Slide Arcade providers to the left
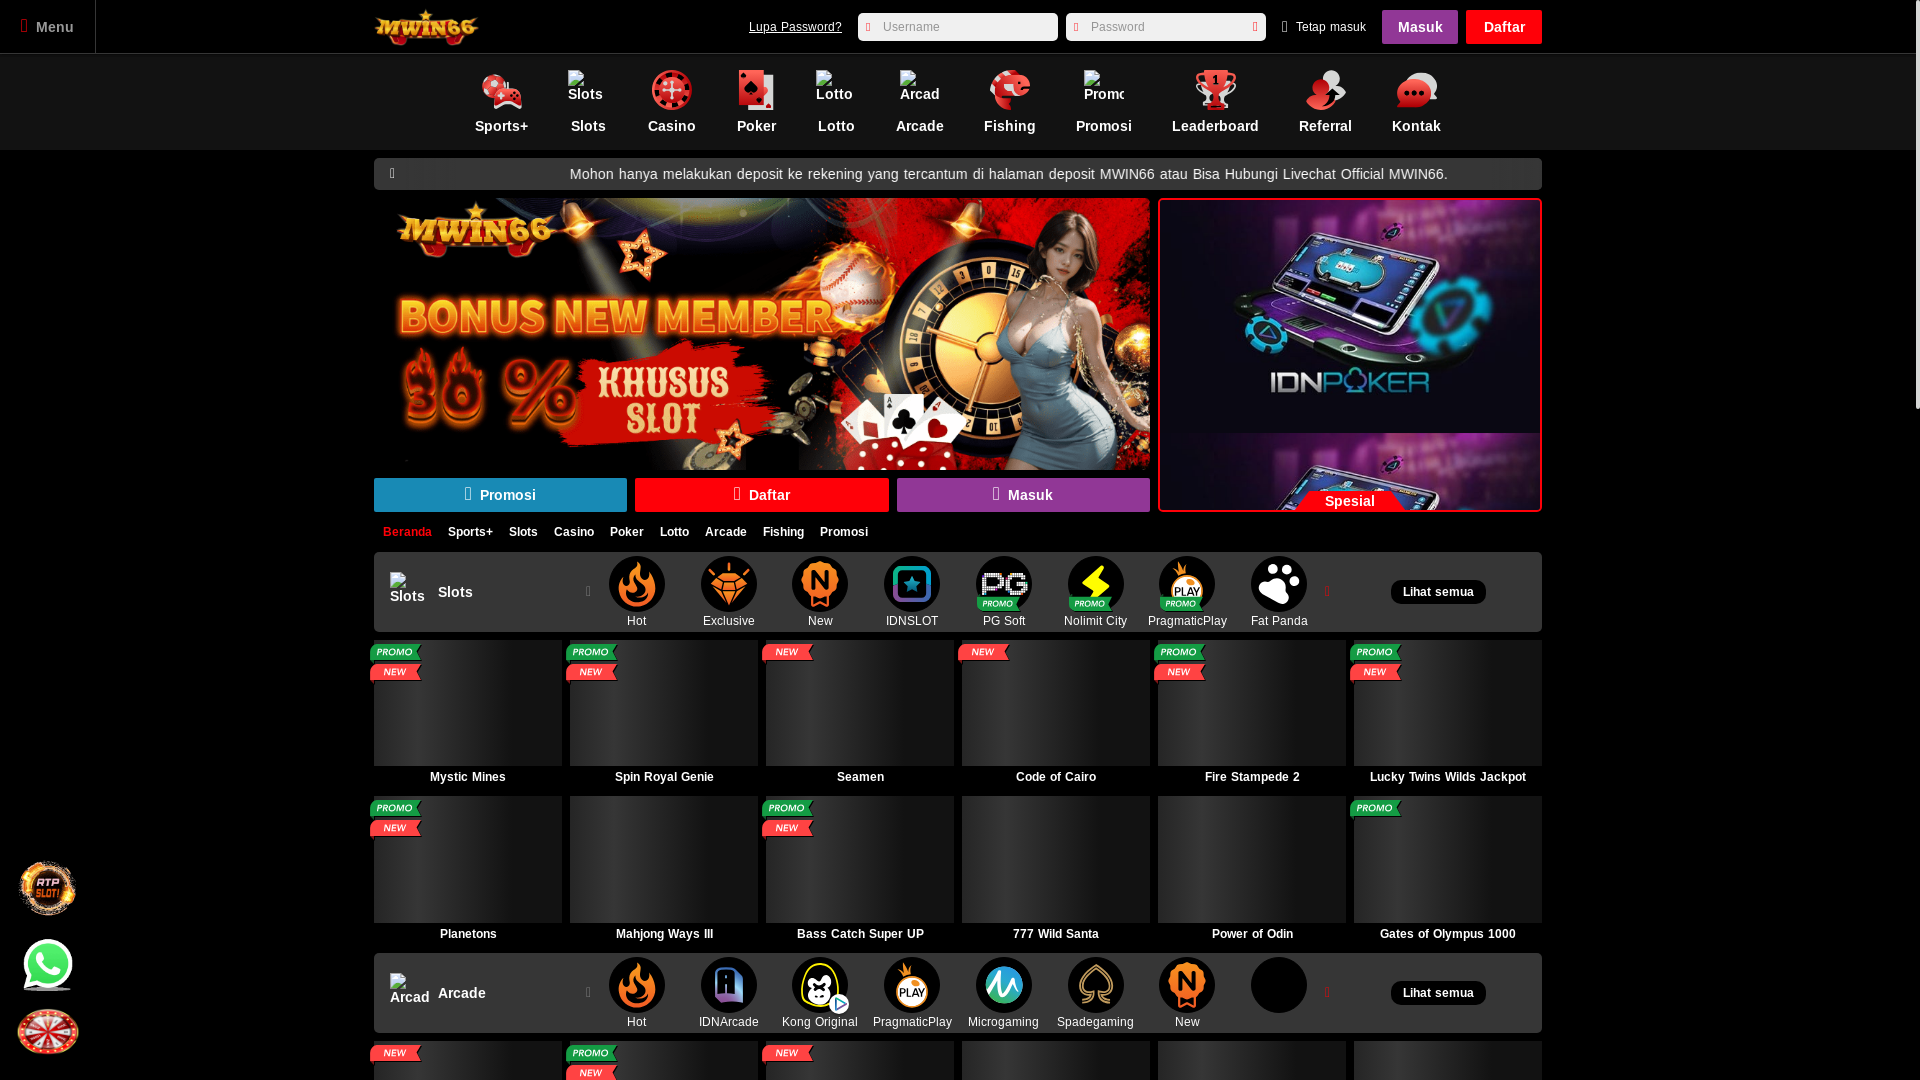1920x1080 pixels. pyautogui.click(x=588, y=993)
